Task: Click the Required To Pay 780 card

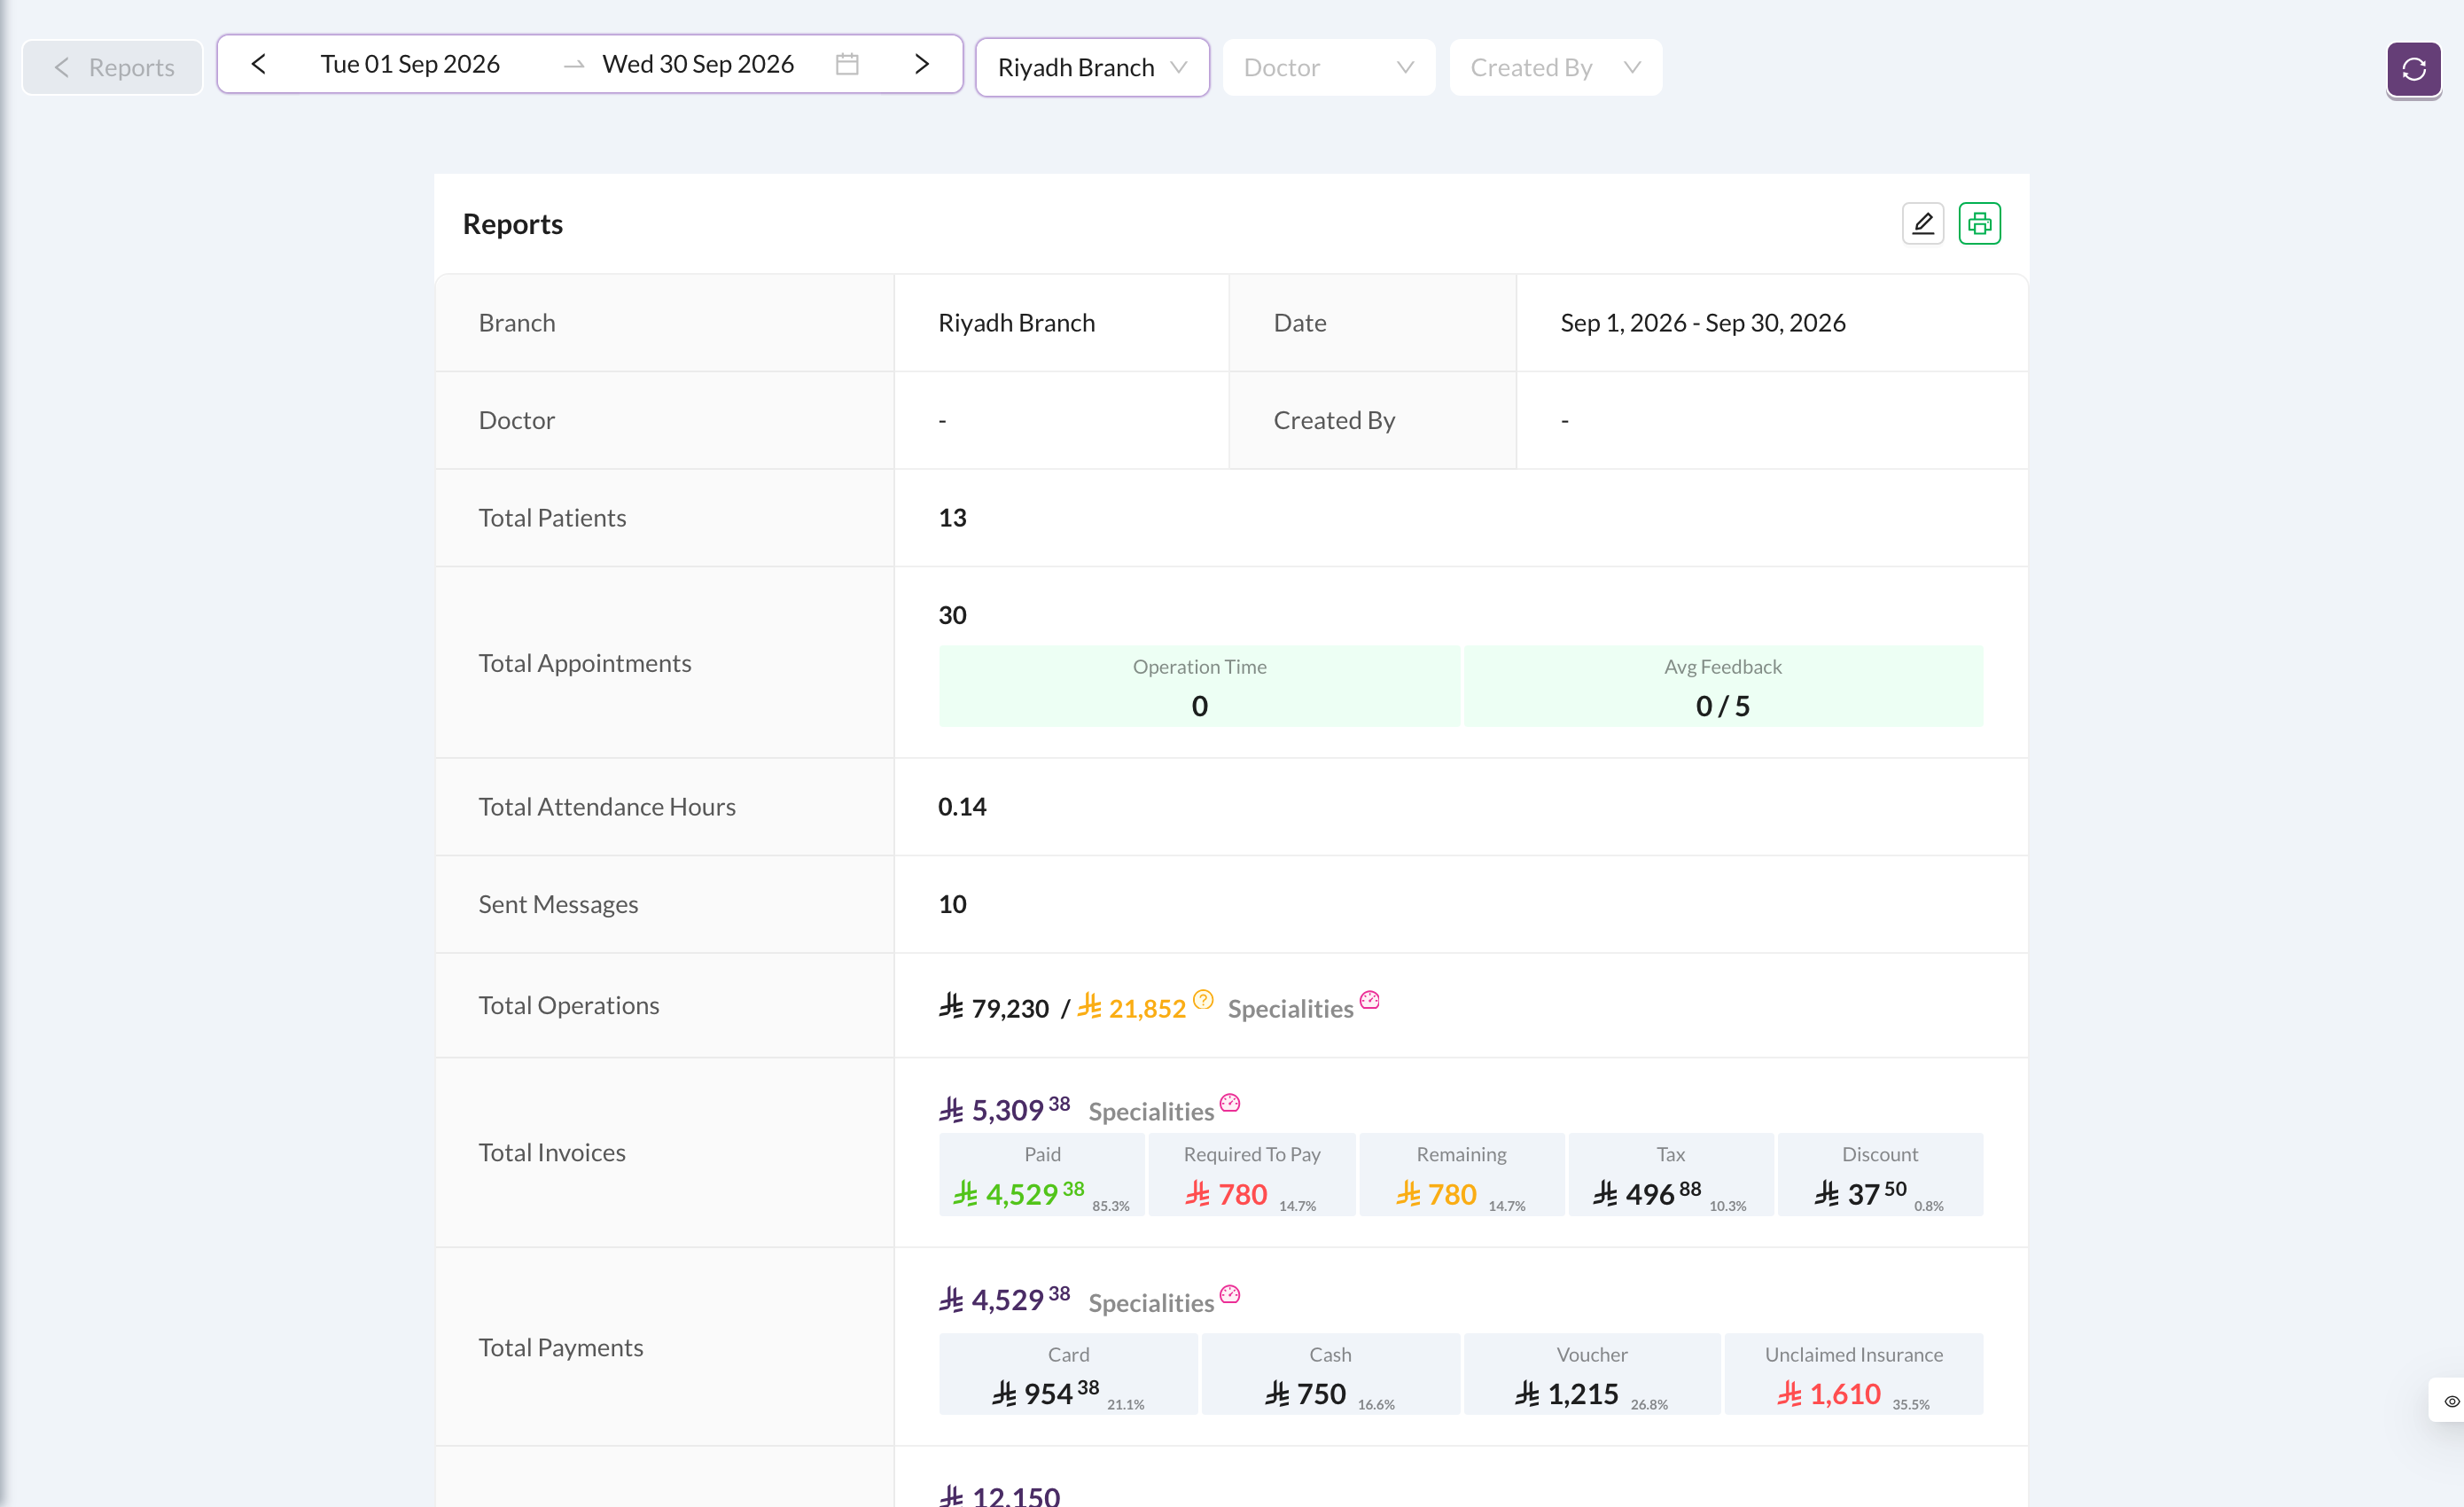Action: [x=1252, y=1174]
